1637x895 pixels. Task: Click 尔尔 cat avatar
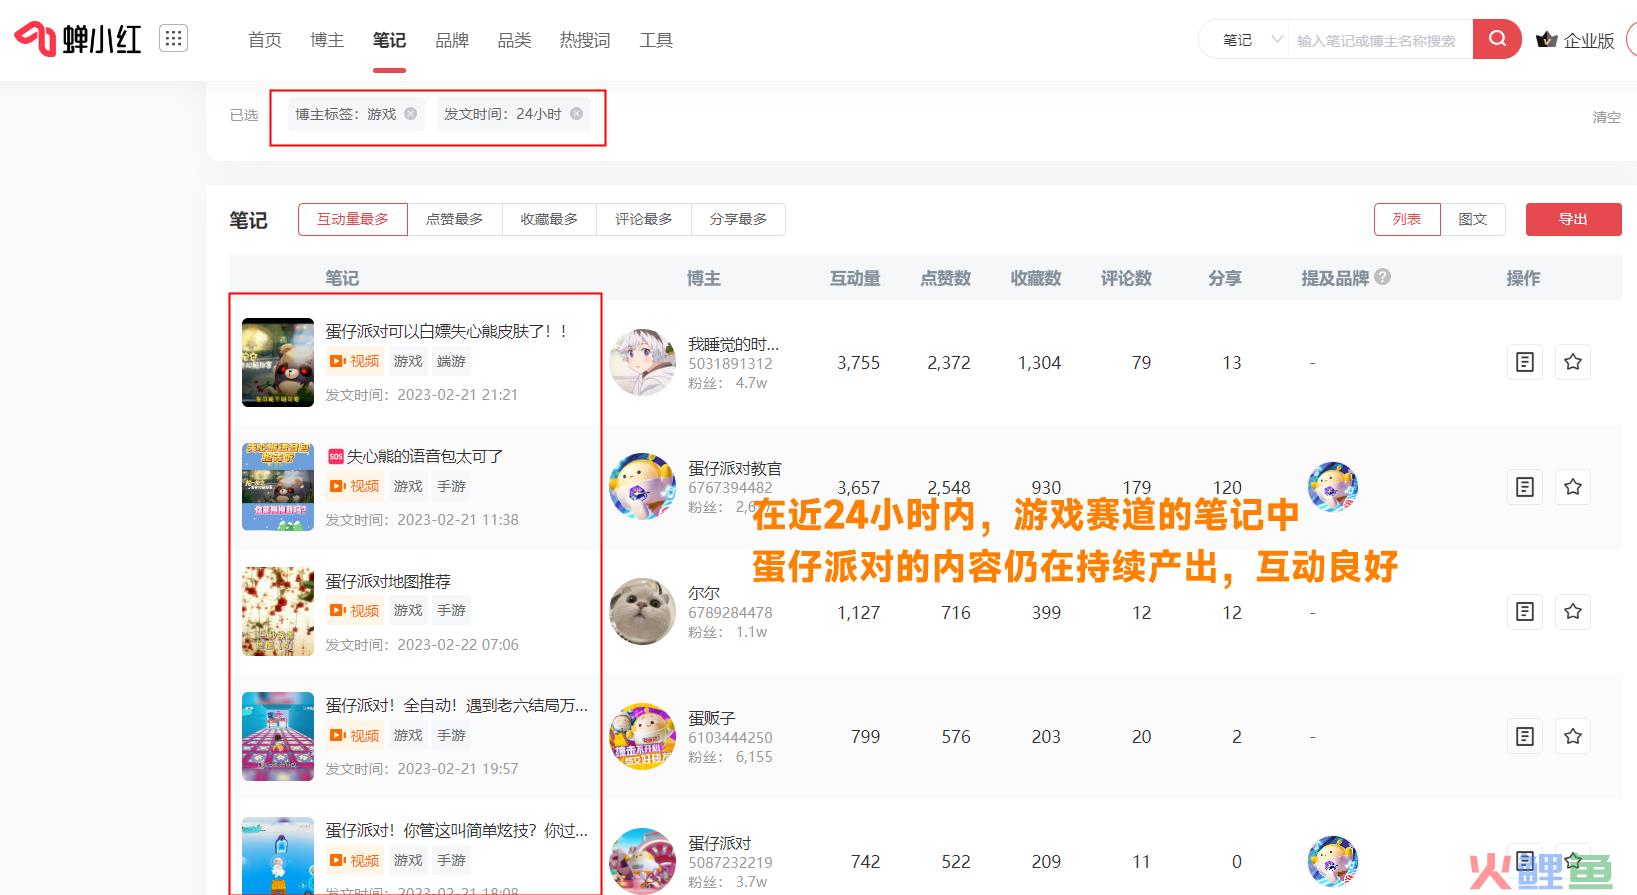click(x=642, y=611)
